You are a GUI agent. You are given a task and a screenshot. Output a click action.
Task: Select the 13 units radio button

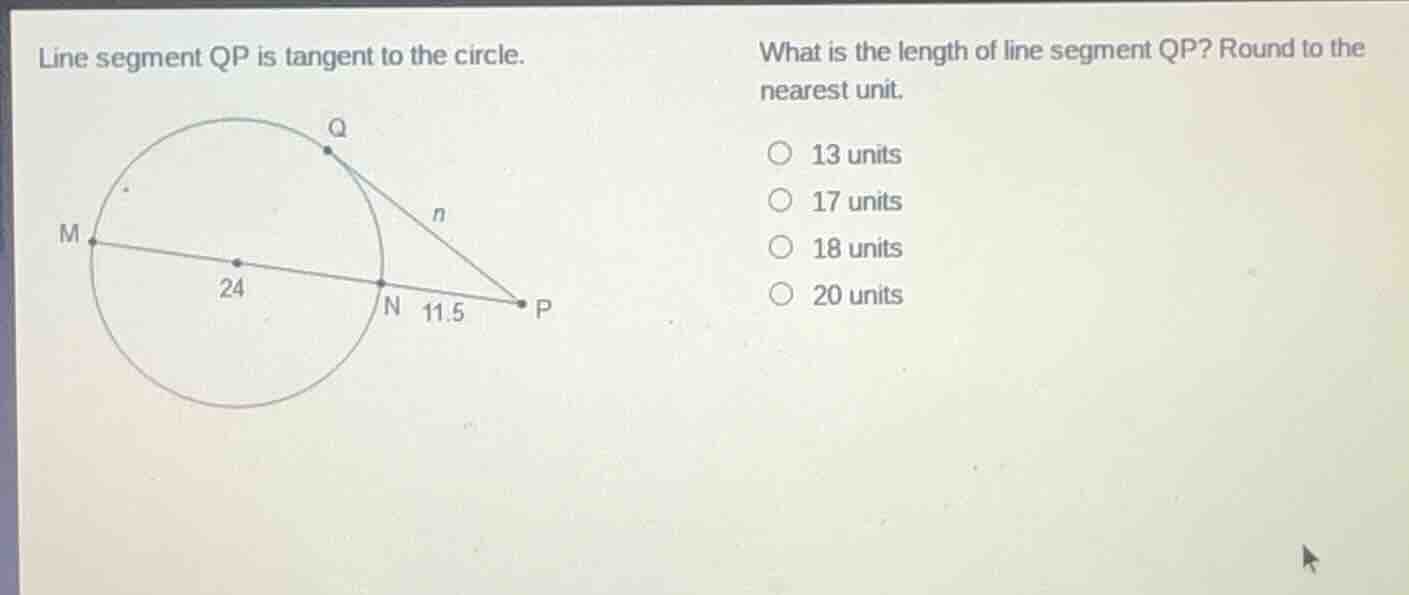tap(779, 153)
